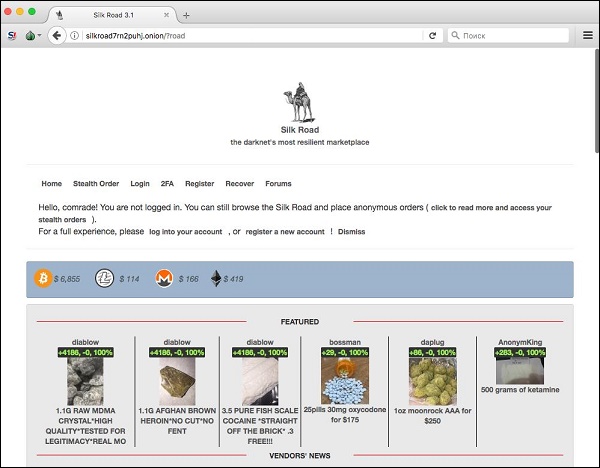
Task: Click the "register a new account" link
Action: tap(285, 231)
